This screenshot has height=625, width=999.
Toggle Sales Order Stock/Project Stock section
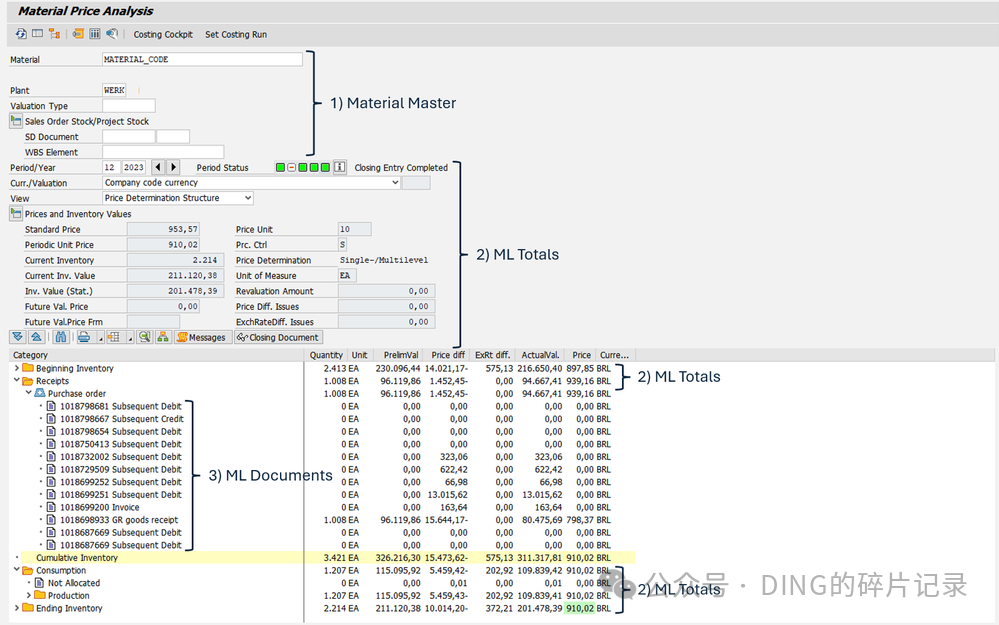(16, 120)
